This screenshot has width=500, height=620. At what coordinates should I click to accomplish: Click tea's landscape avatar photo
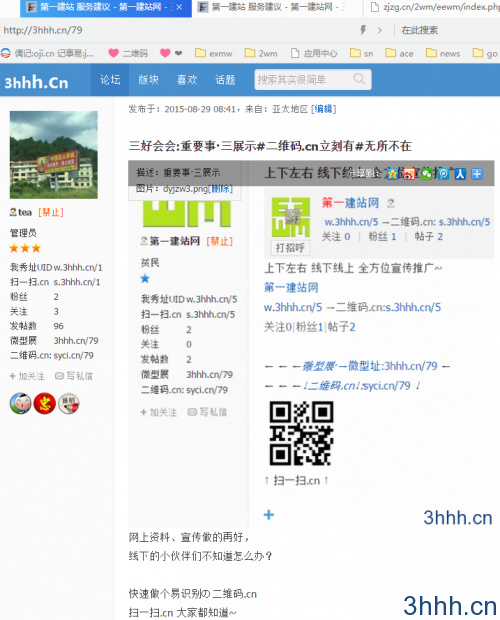[54, 155]
